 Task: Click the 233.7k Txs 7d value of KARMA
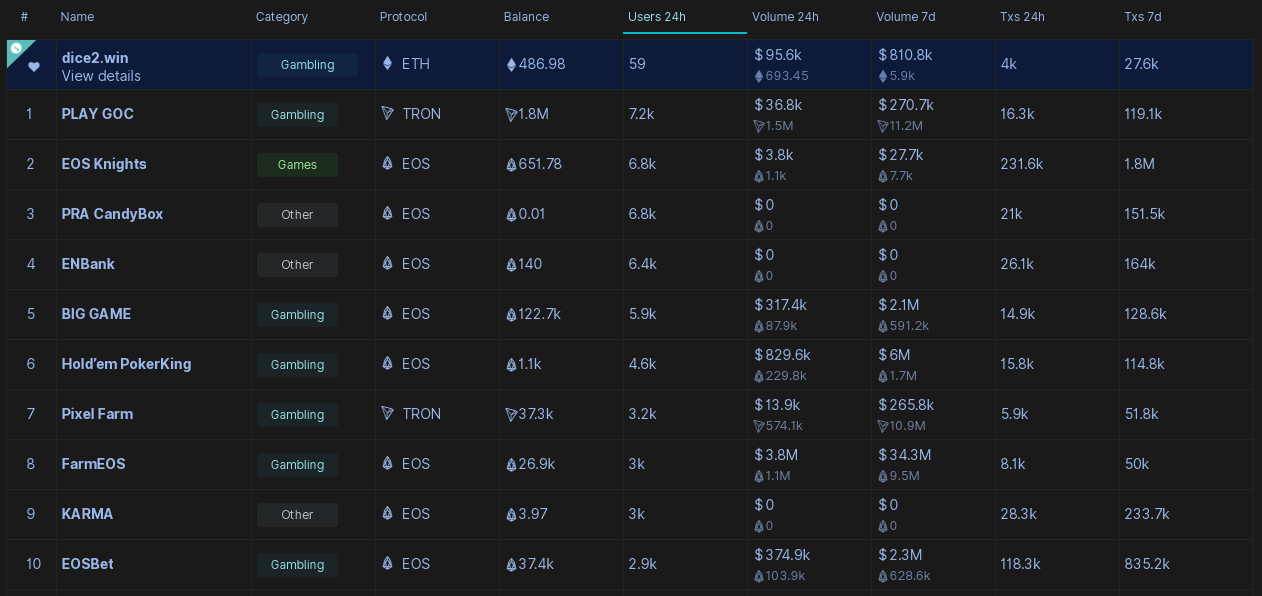pos(1147,514)
